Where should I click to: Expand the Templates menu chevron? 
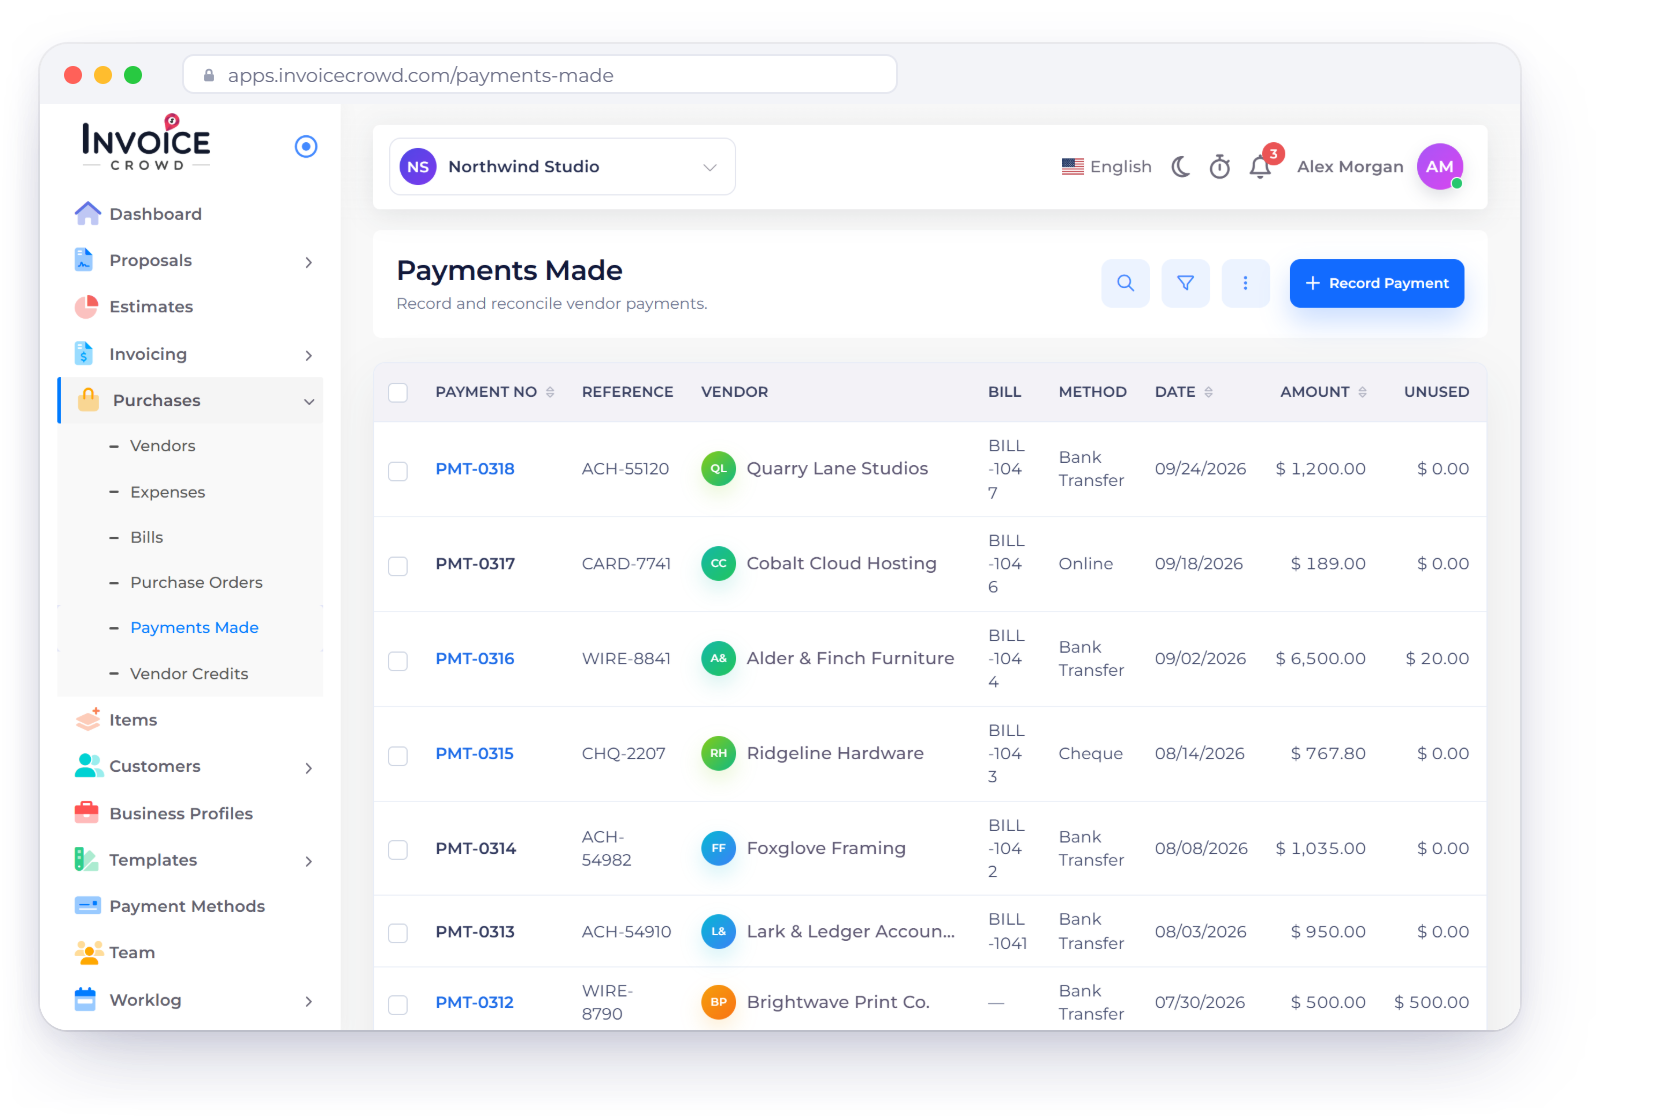click(309, 861)
